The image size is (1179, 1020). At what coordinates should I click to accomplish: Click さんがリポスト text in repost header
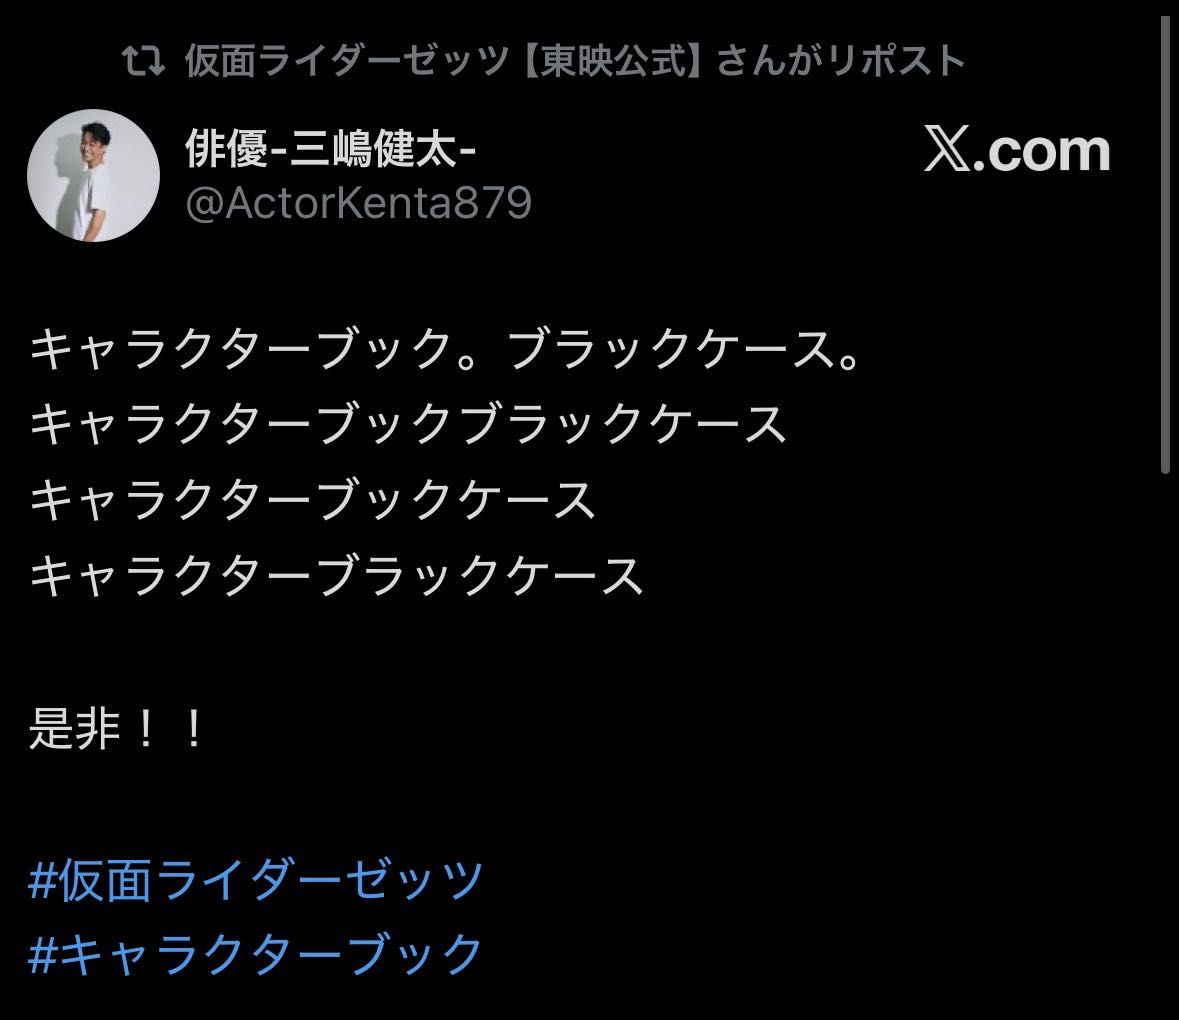click(841, 61)
